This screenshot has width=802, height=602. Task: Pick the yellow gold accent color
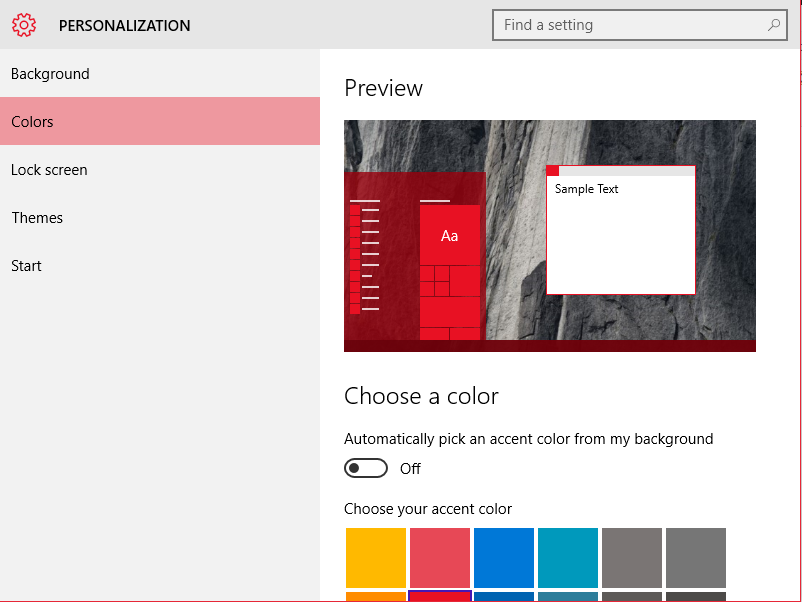[376, 558]
